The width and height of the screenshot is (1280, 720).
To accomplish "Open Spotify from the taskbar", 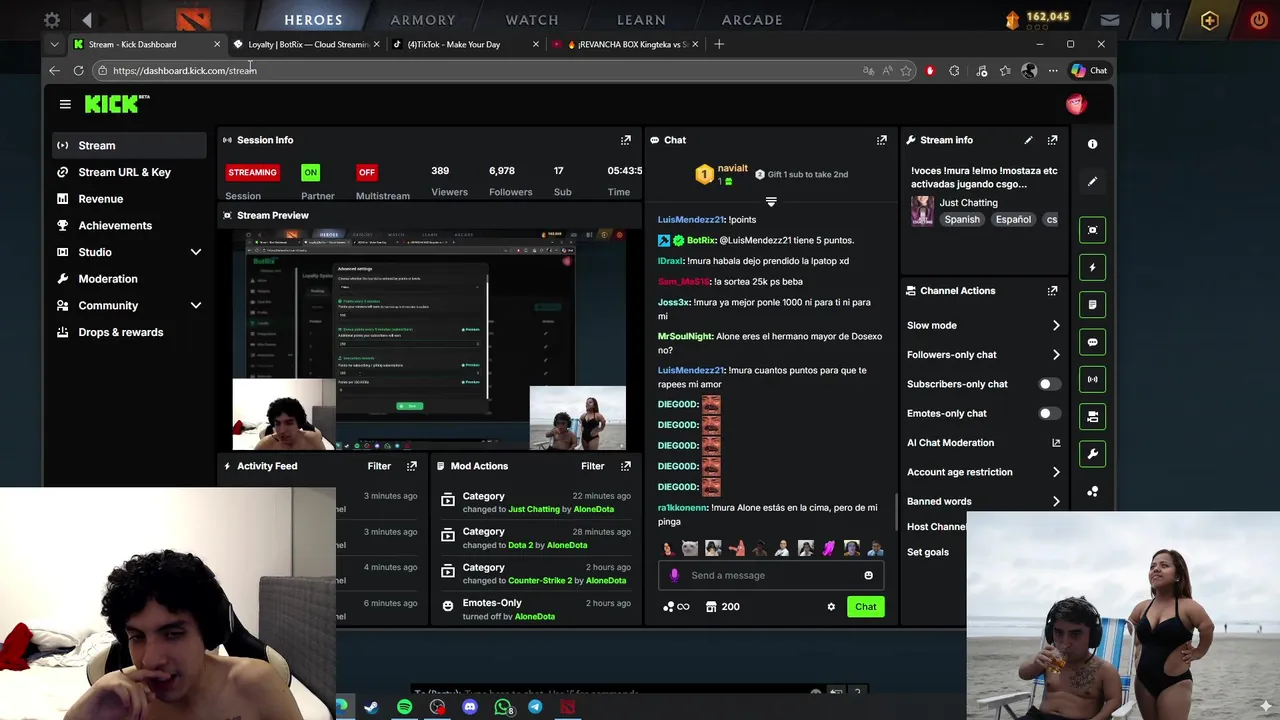I will point(404,707).
